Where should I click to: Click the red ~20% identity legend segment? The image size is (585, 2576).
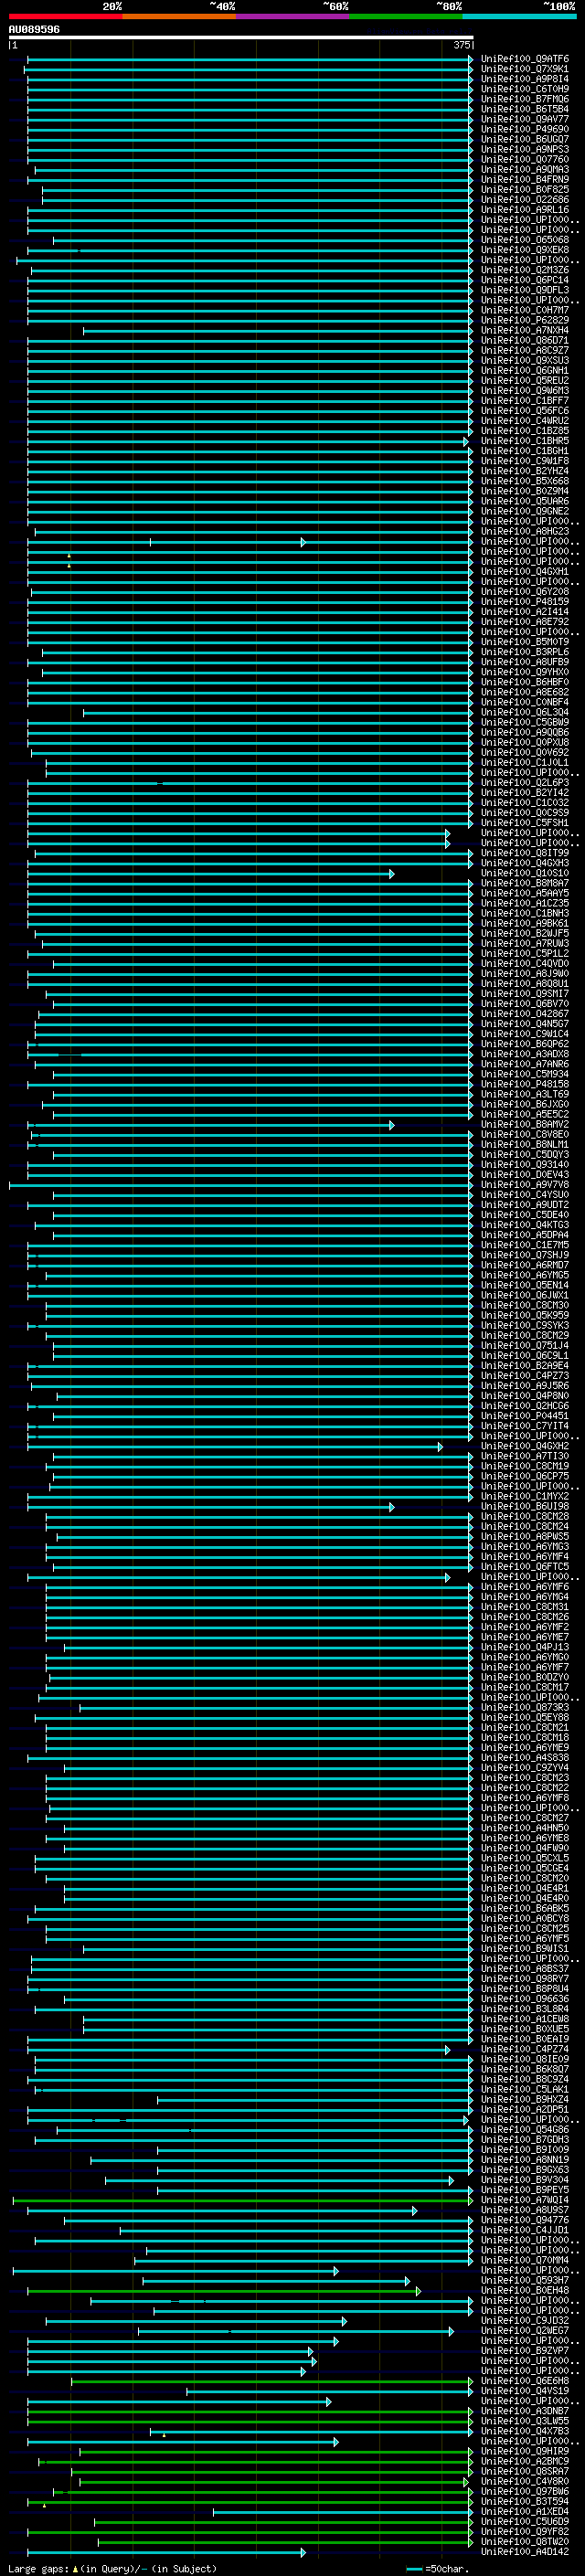pos(65,16)
